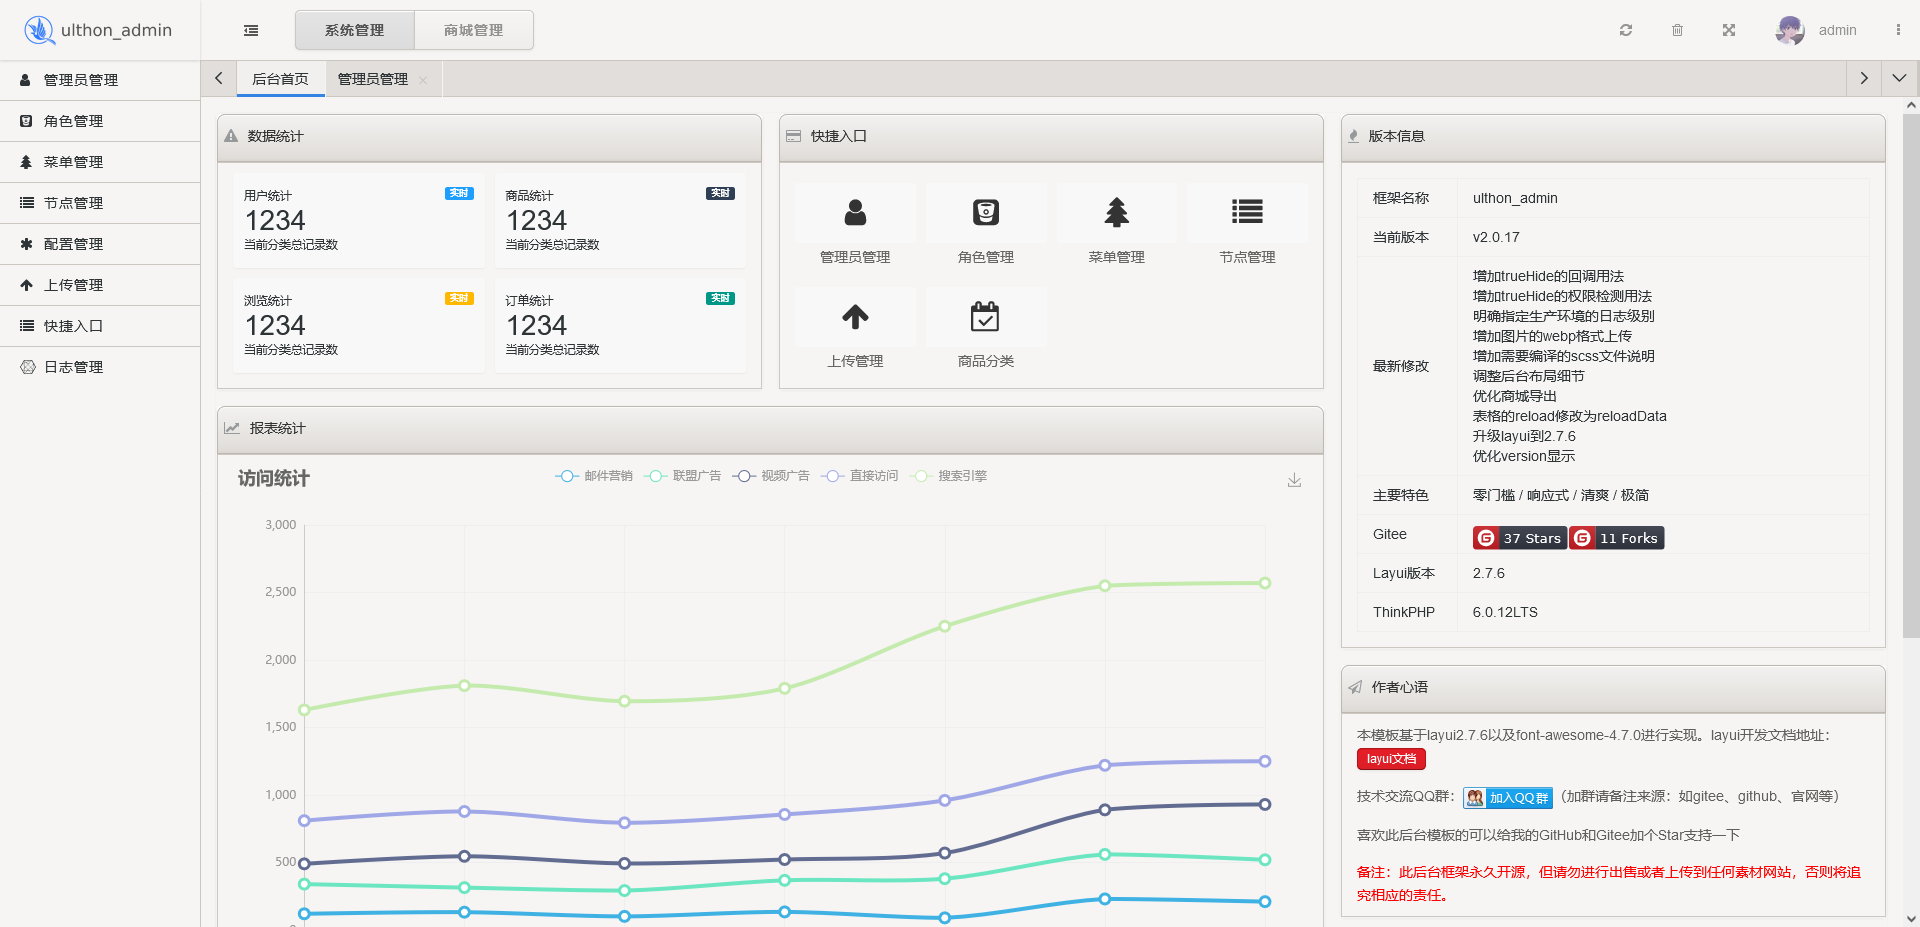Open 快捷入口 in the sidebar
Image resolution: width=1920 pixels, height=927 pixels.
(x=100, y=326)
